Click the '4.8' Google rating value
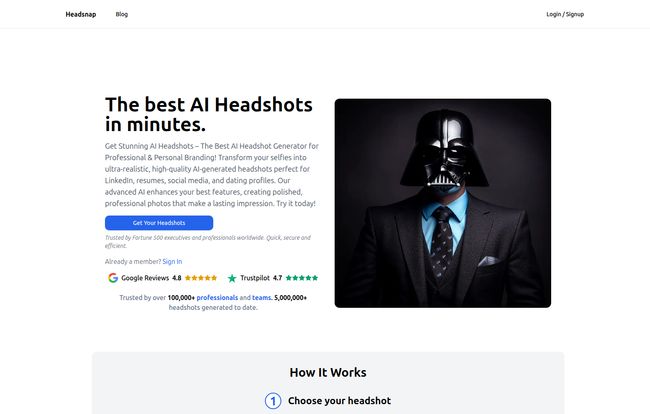Screen dimensions: 650x414 tap(177, 278)
